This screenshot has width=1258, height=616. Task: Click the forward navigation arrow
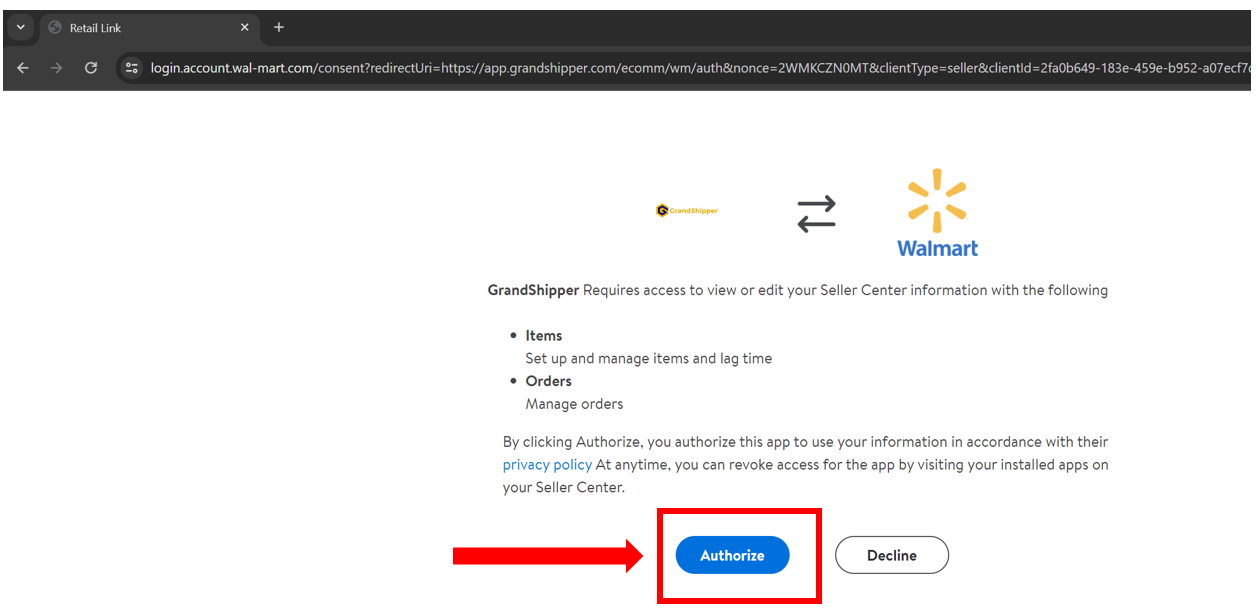click(57, 68)
